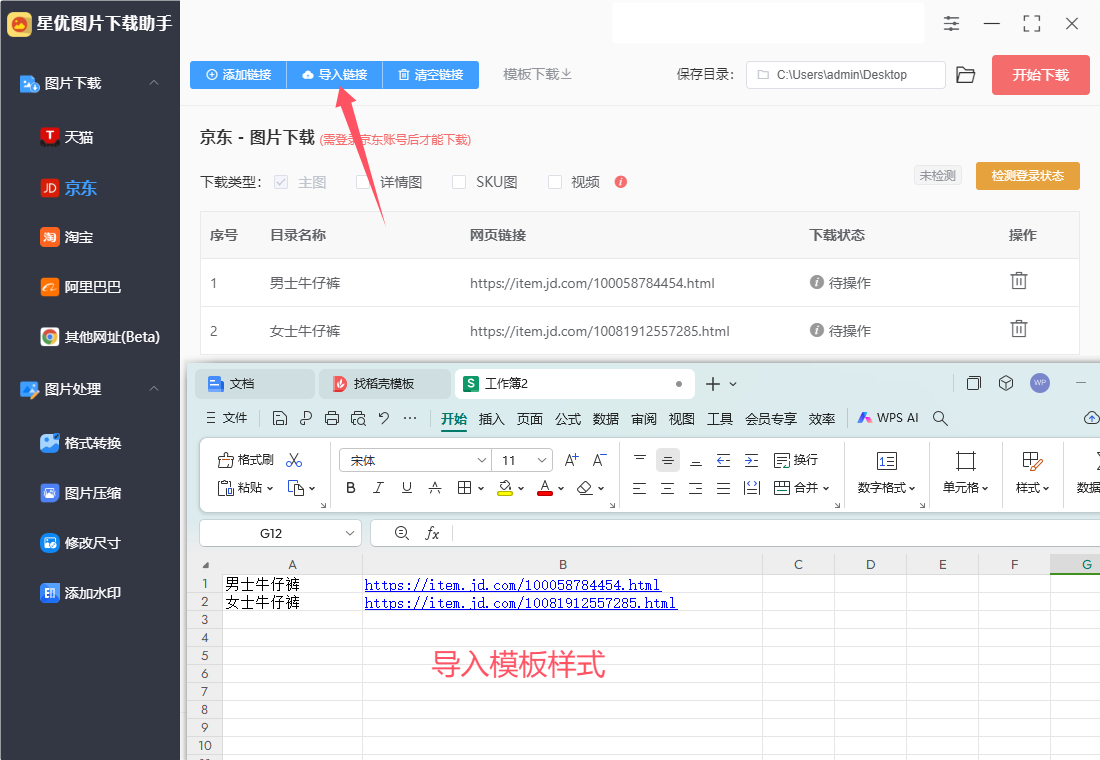Open the 图片压缩 tool
This screenshot has width=1100, height=760.
(81, 493)
